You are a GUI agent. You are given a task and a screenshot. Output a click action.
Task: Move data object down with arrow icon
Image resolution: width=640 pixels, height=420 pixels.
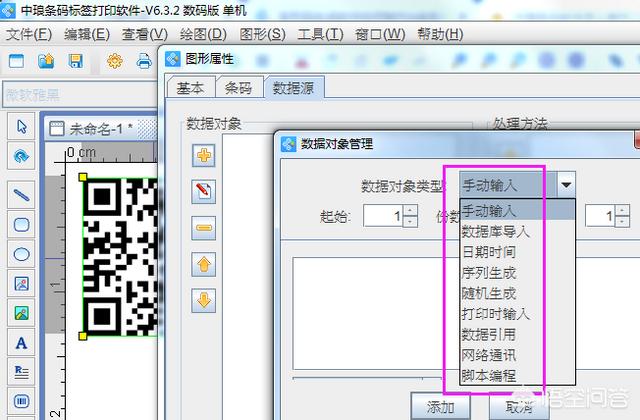coord(204,301)
